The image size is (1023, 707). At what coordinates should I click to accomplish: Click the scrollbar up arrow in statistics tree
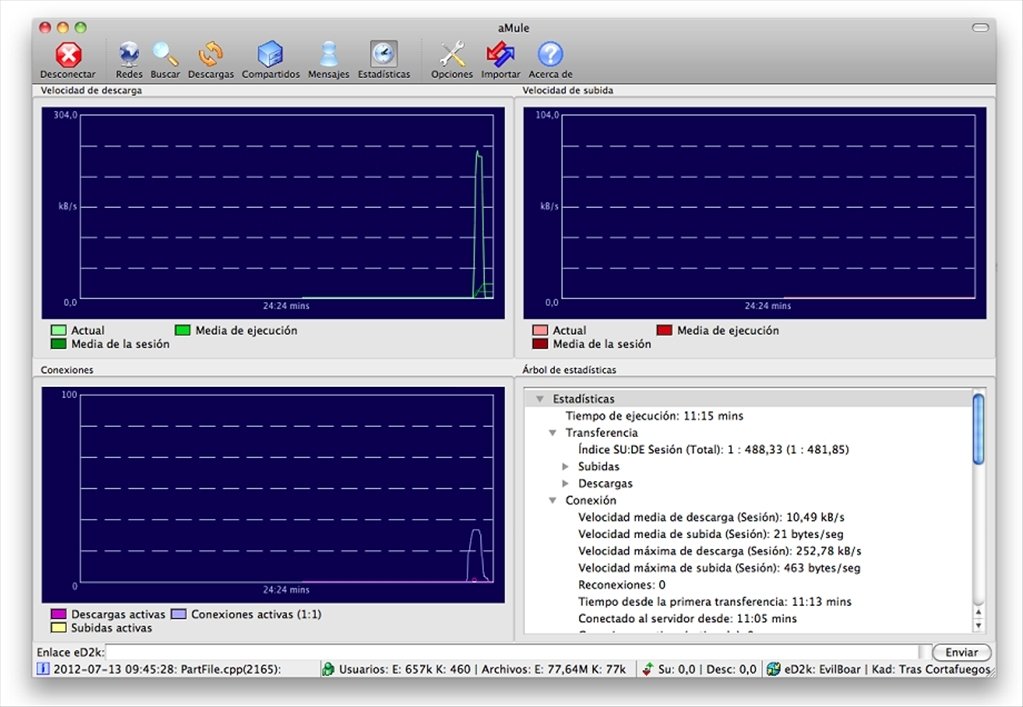coord(978,612)
